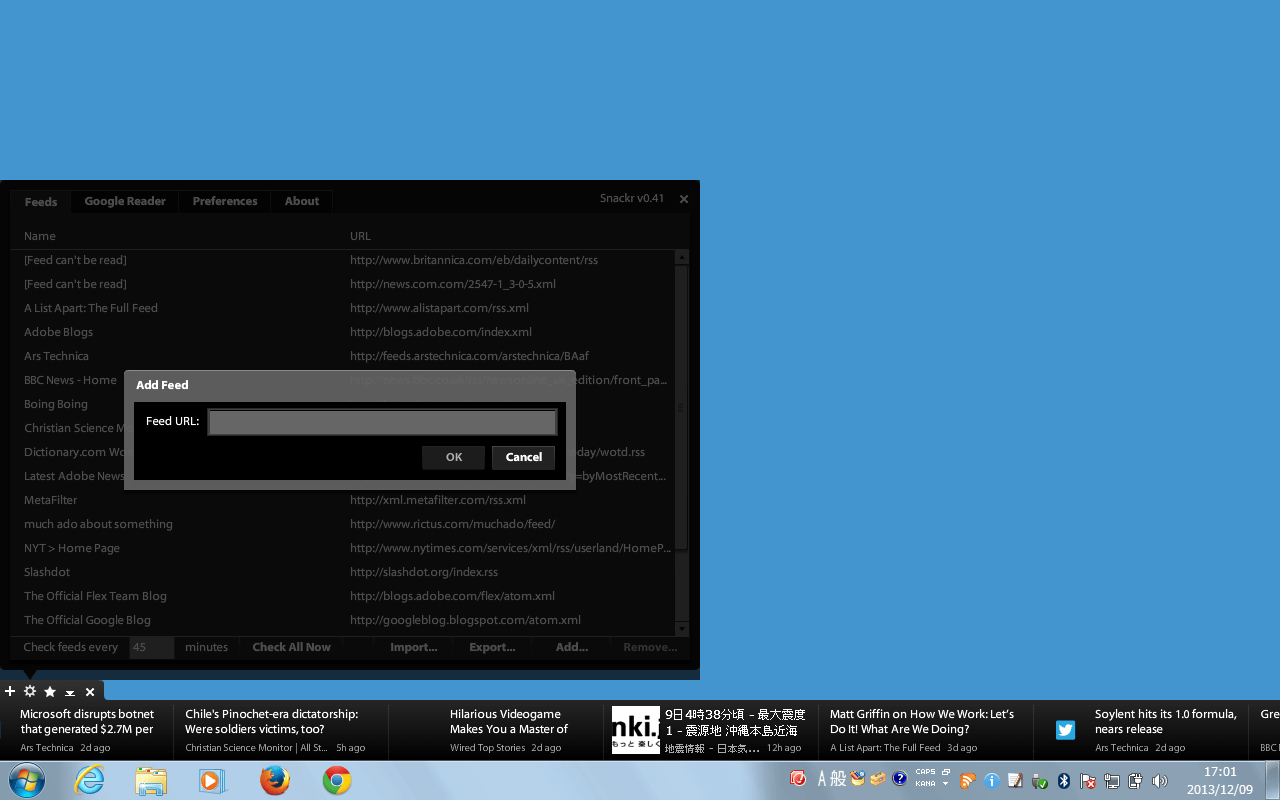Launch Google Chrome from the taskbar
Viewport: 1280px width, 800px height.
click(337, 780)
